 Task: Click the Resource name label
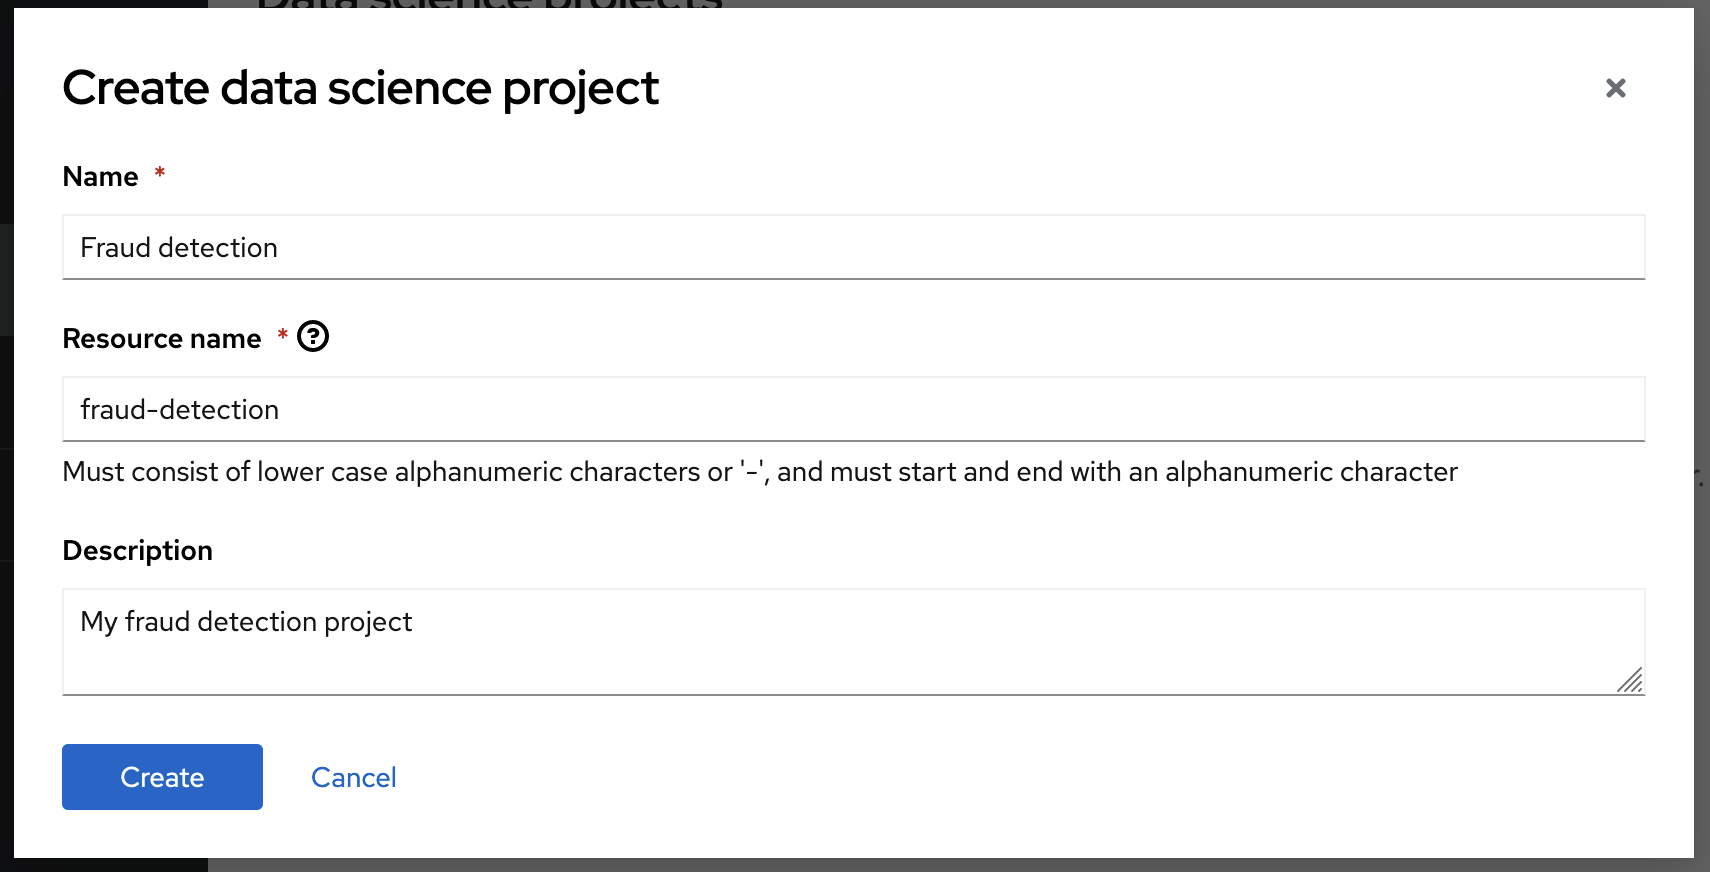[162, 338]
